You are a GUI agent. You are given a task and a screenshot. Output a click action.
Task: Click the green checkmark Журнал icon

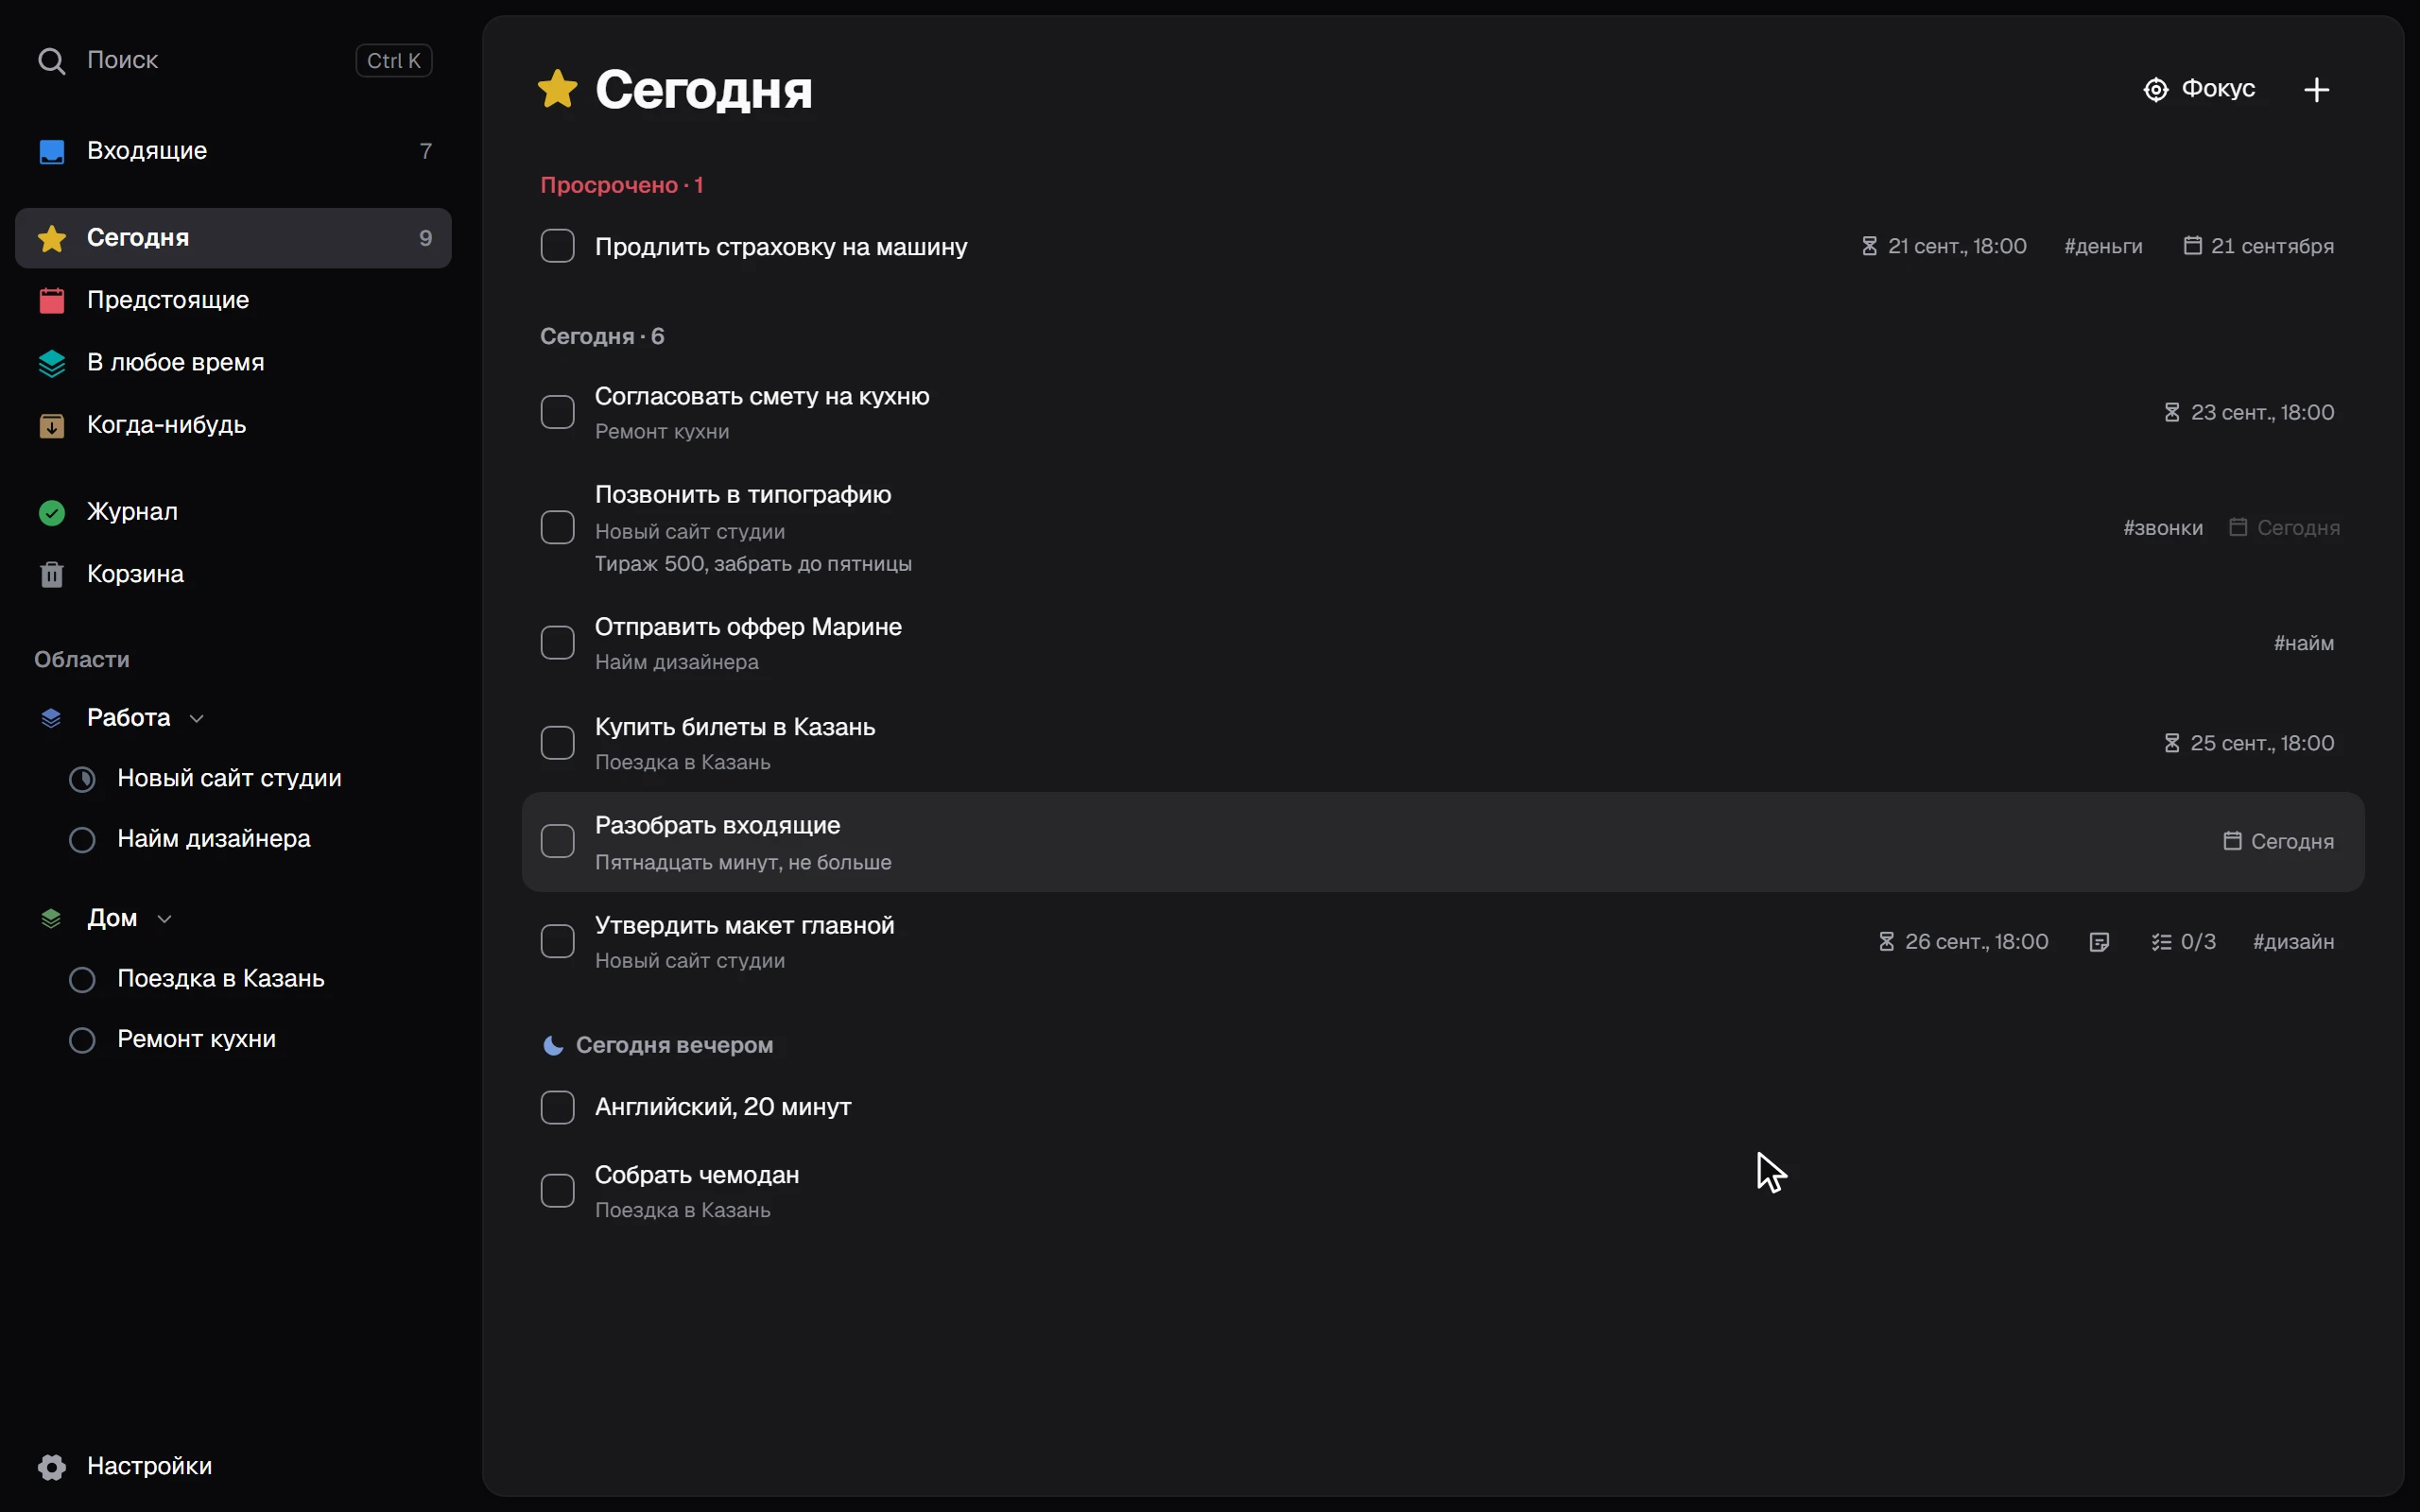(51, 512)
